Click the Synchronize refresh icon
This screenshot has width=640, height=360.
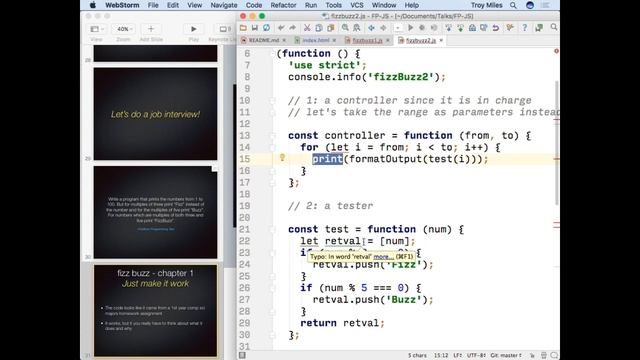point(267,28)
